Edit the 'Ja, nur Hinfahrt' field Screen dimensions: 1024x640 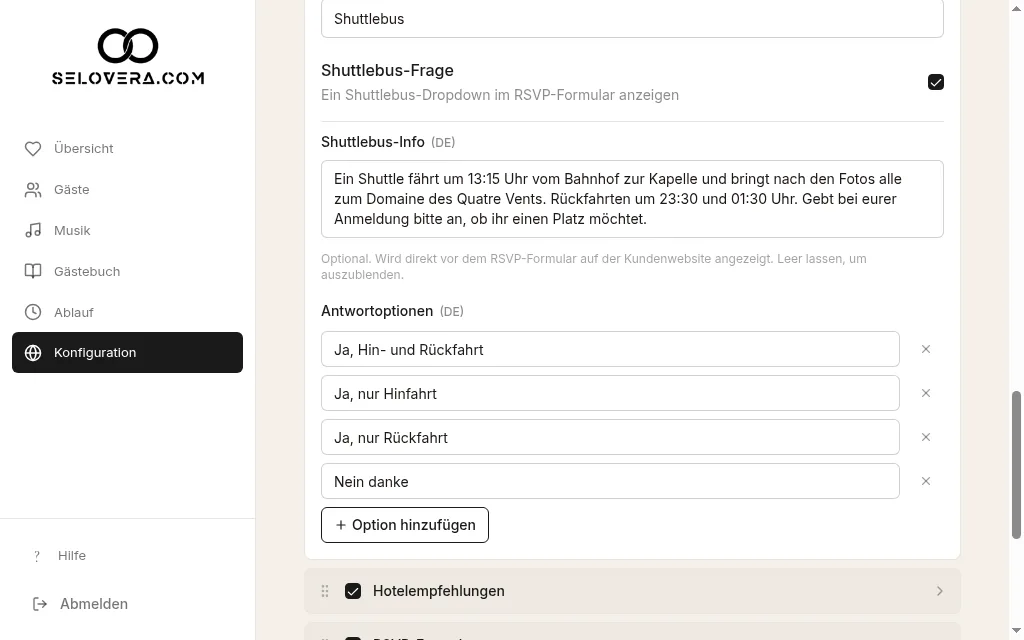click(x=610, y=393)
